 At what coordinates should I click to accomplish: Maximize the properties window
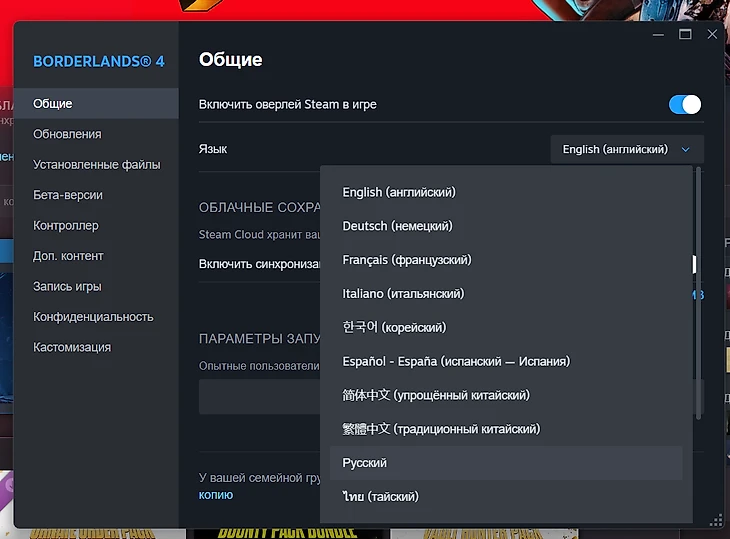685,34
